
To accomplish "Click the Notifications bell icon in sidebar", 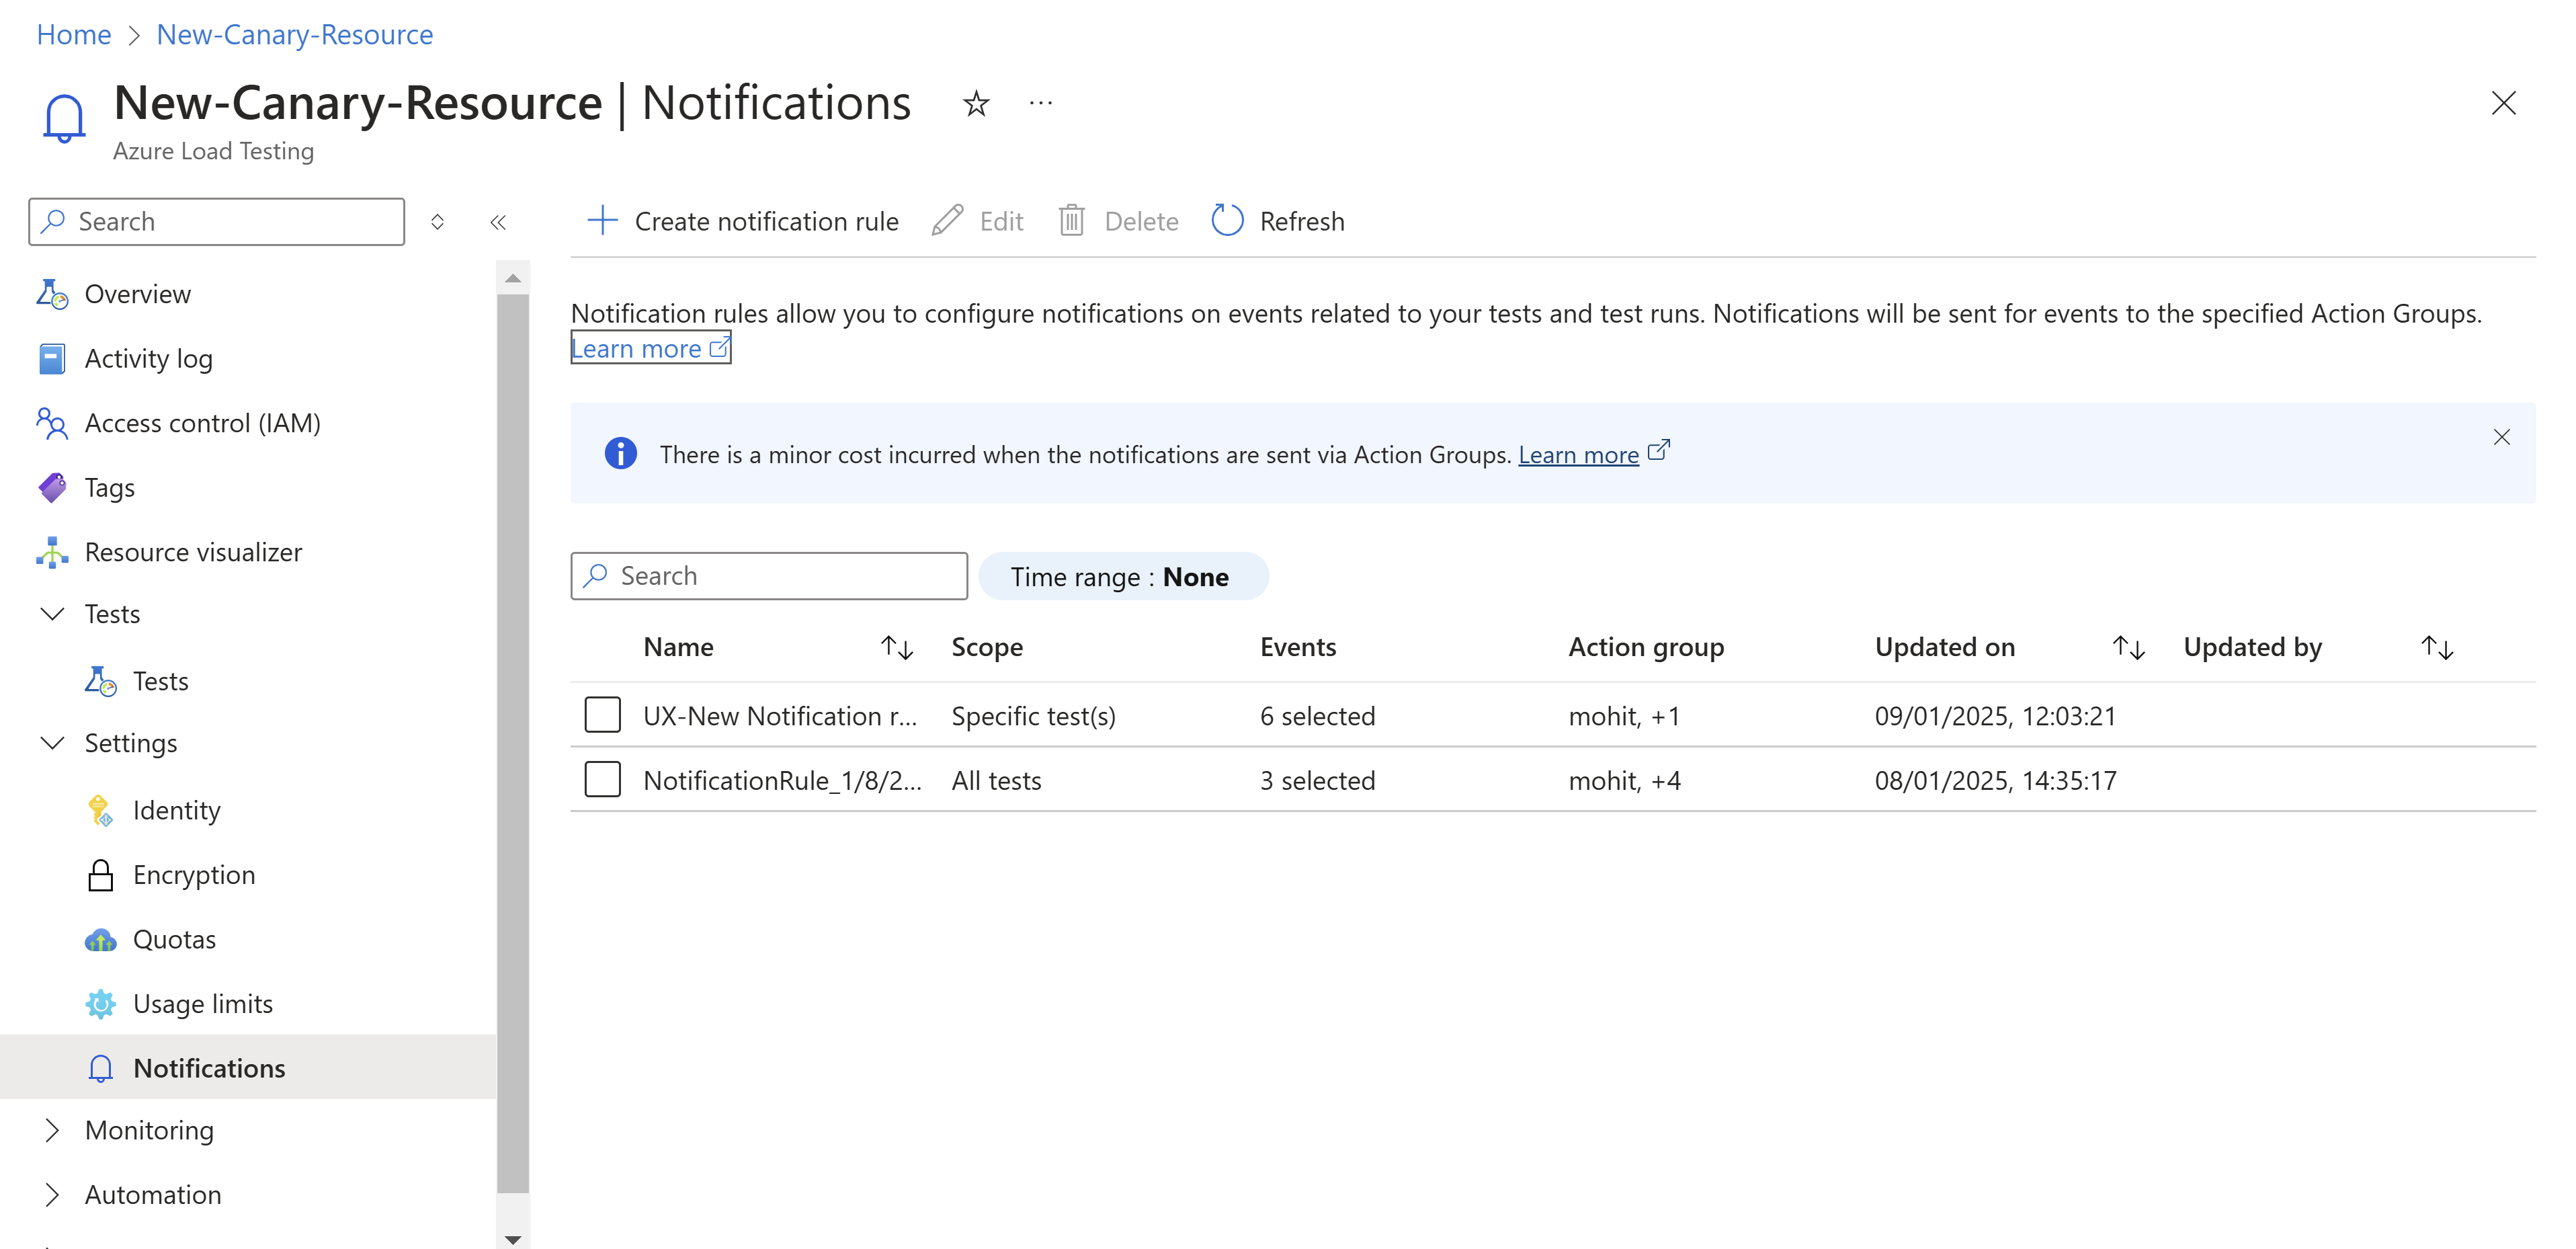I will [x=100, y=1068].
